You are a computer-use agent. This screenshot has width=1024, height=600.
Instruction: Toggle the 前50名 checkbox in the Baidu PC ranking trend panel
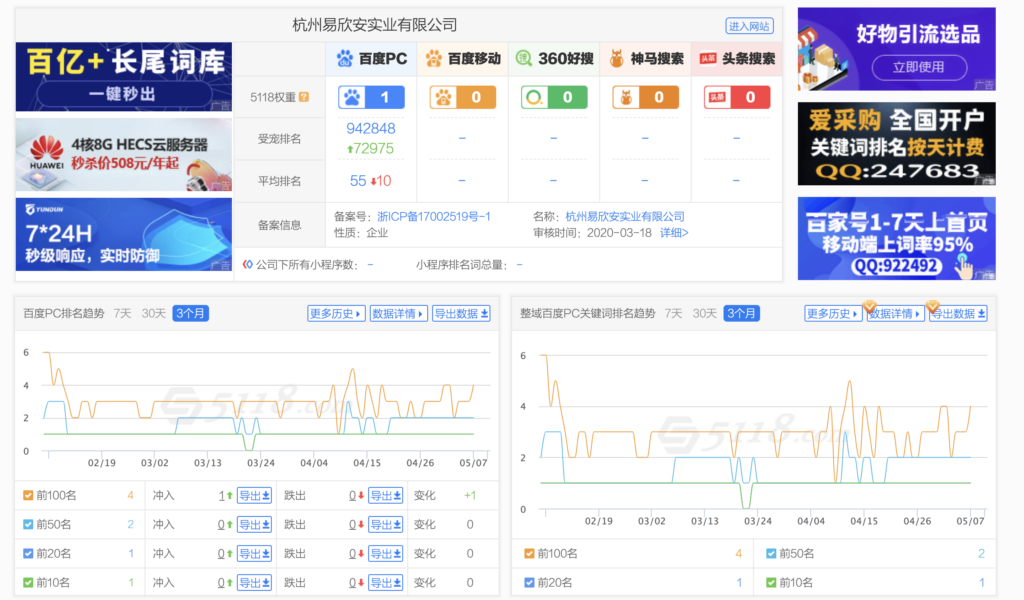(x=28, y=524)
